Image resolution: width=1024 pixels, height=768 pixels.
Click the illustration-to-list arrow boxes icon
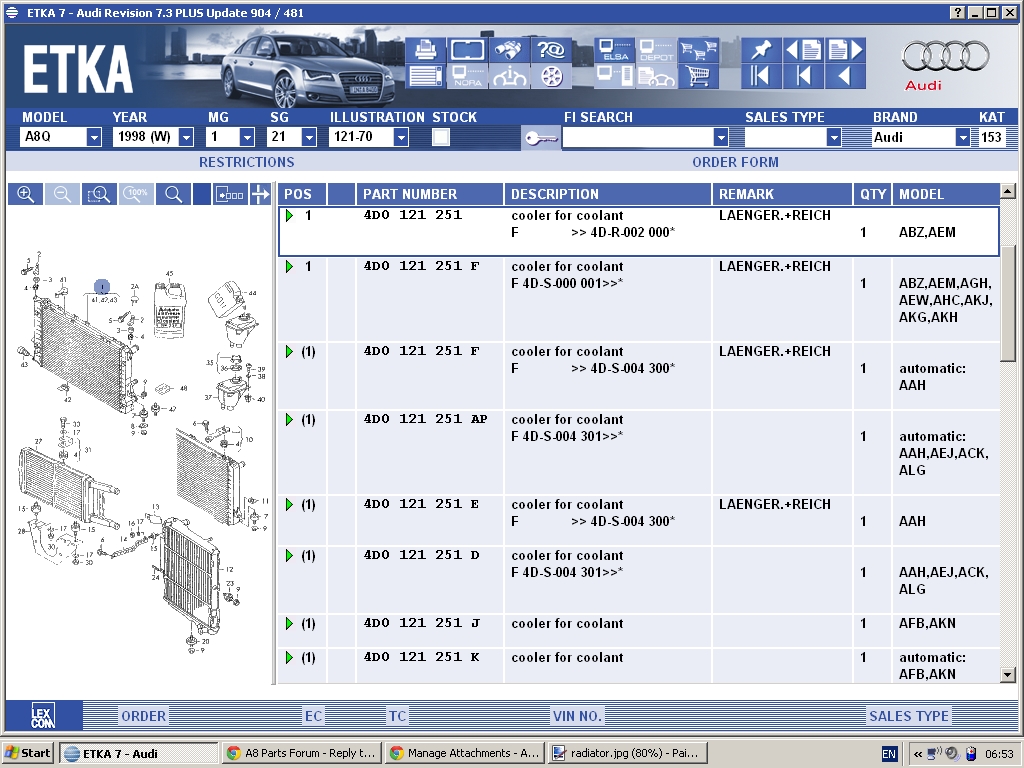pos(229,194)
